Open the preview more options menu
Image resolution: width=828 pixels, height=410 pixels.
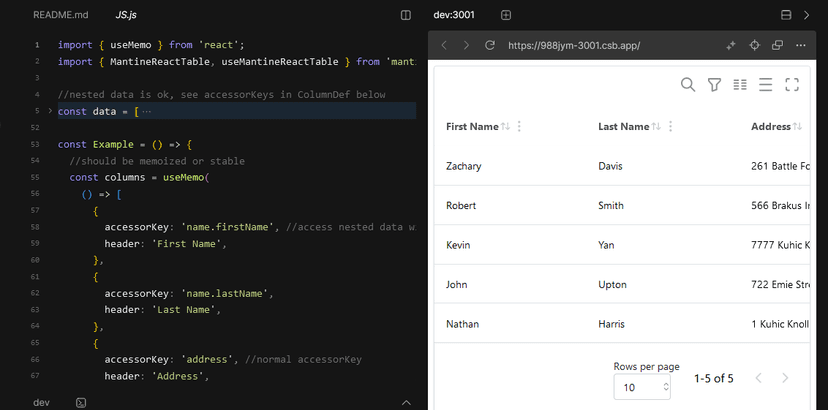click(800, 45)
